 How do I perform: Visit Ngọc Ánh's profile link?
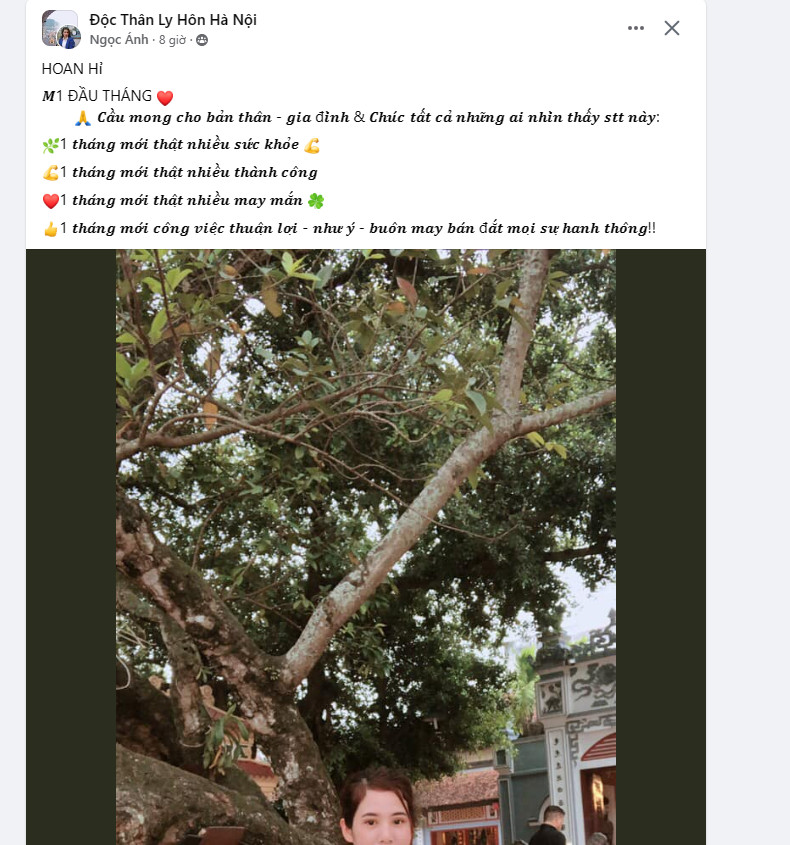point(119,40)
